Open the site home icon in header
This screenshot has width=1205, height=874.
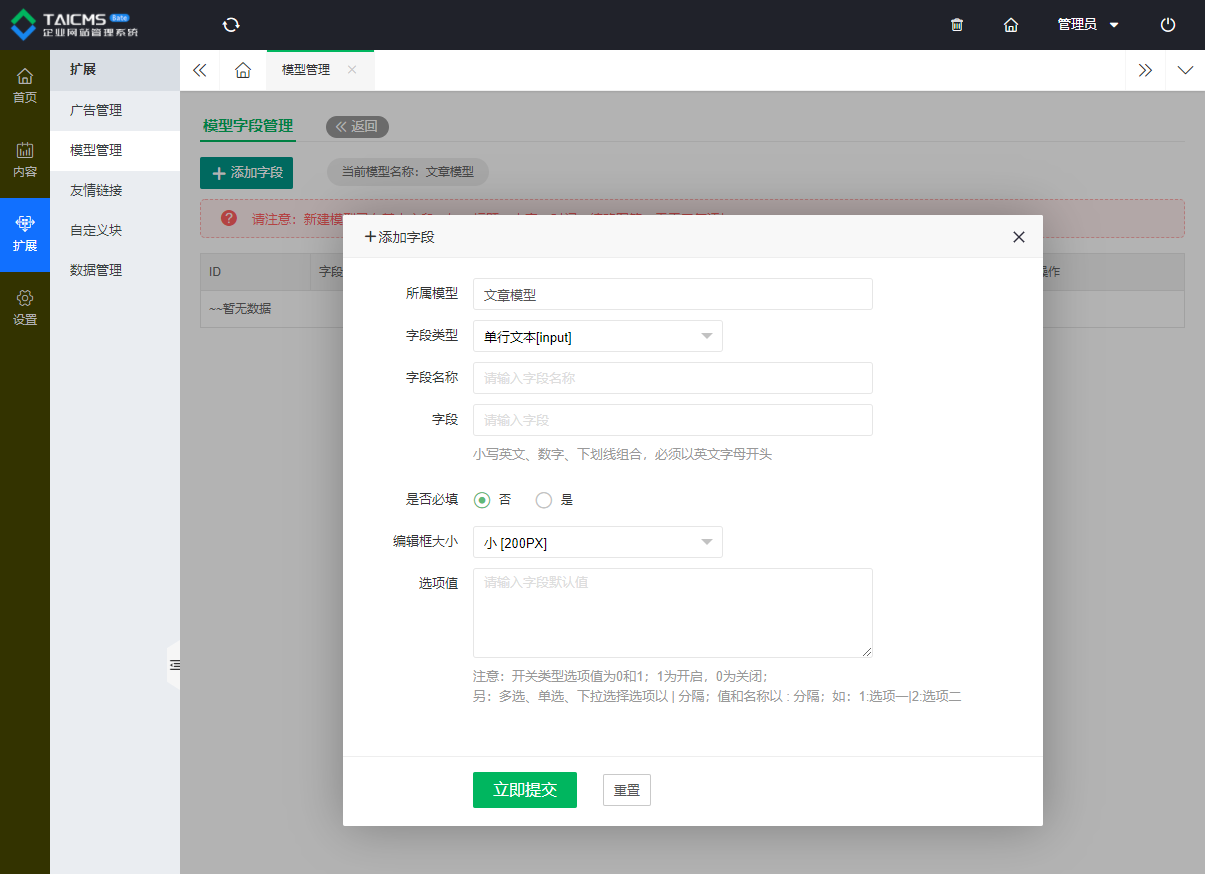click(x=1011, y=25)
